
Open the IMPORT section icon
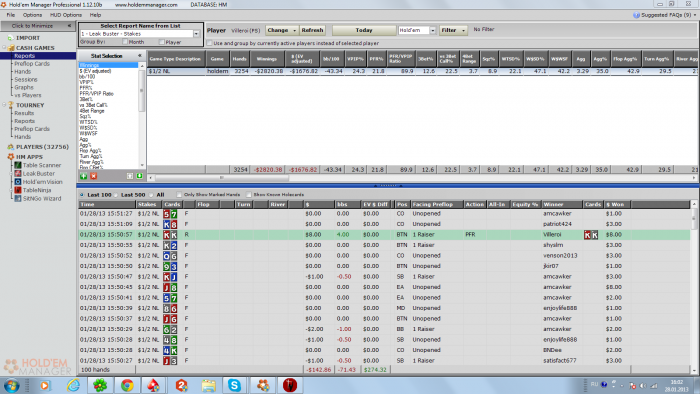(10, 38)
